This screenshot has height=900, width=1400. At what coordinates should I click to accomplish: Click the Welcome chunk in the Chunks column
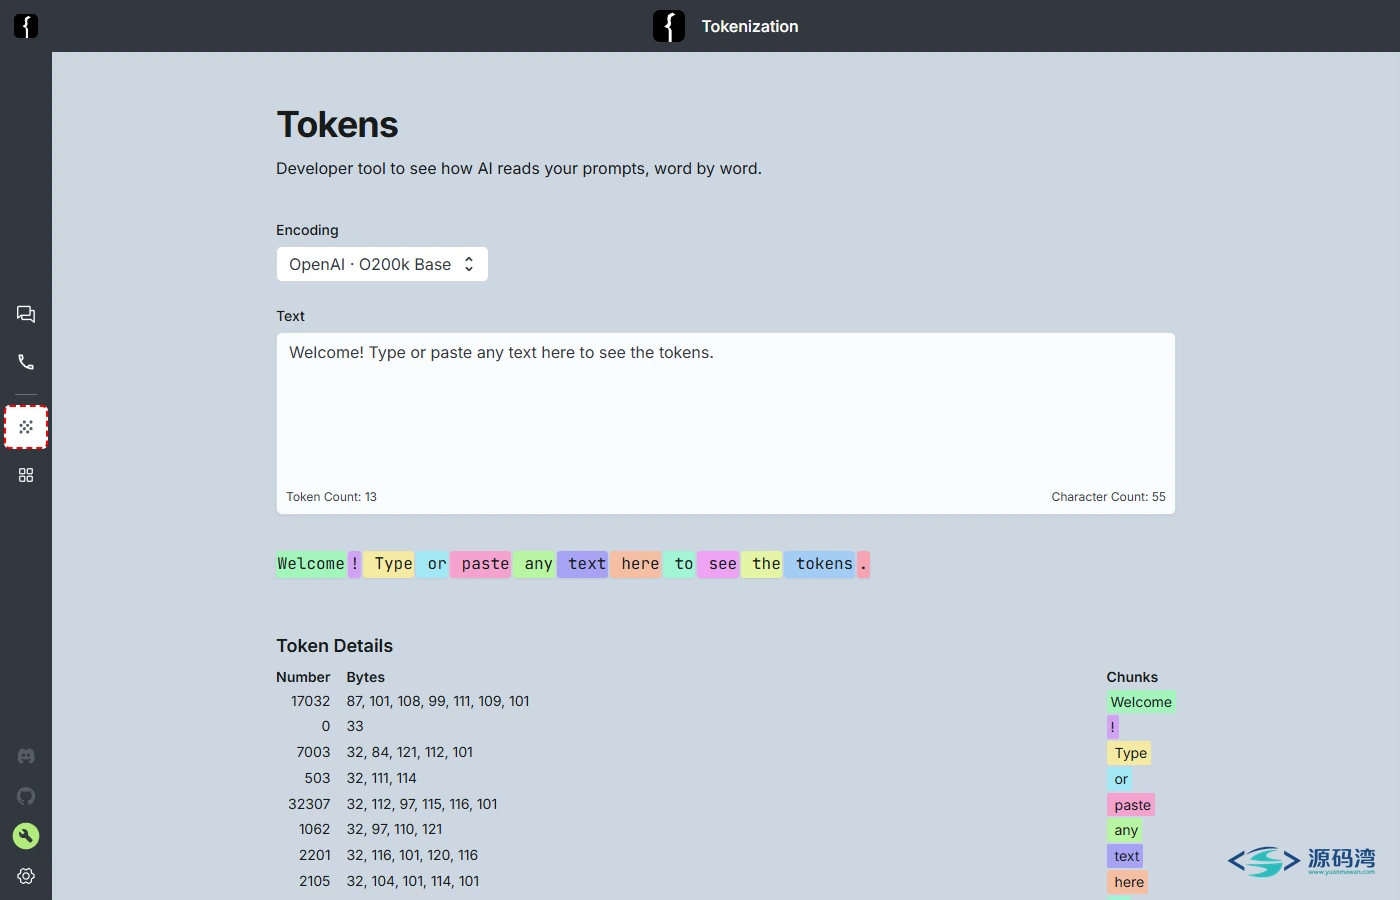pyautogui.click(x=1141, y=702)
